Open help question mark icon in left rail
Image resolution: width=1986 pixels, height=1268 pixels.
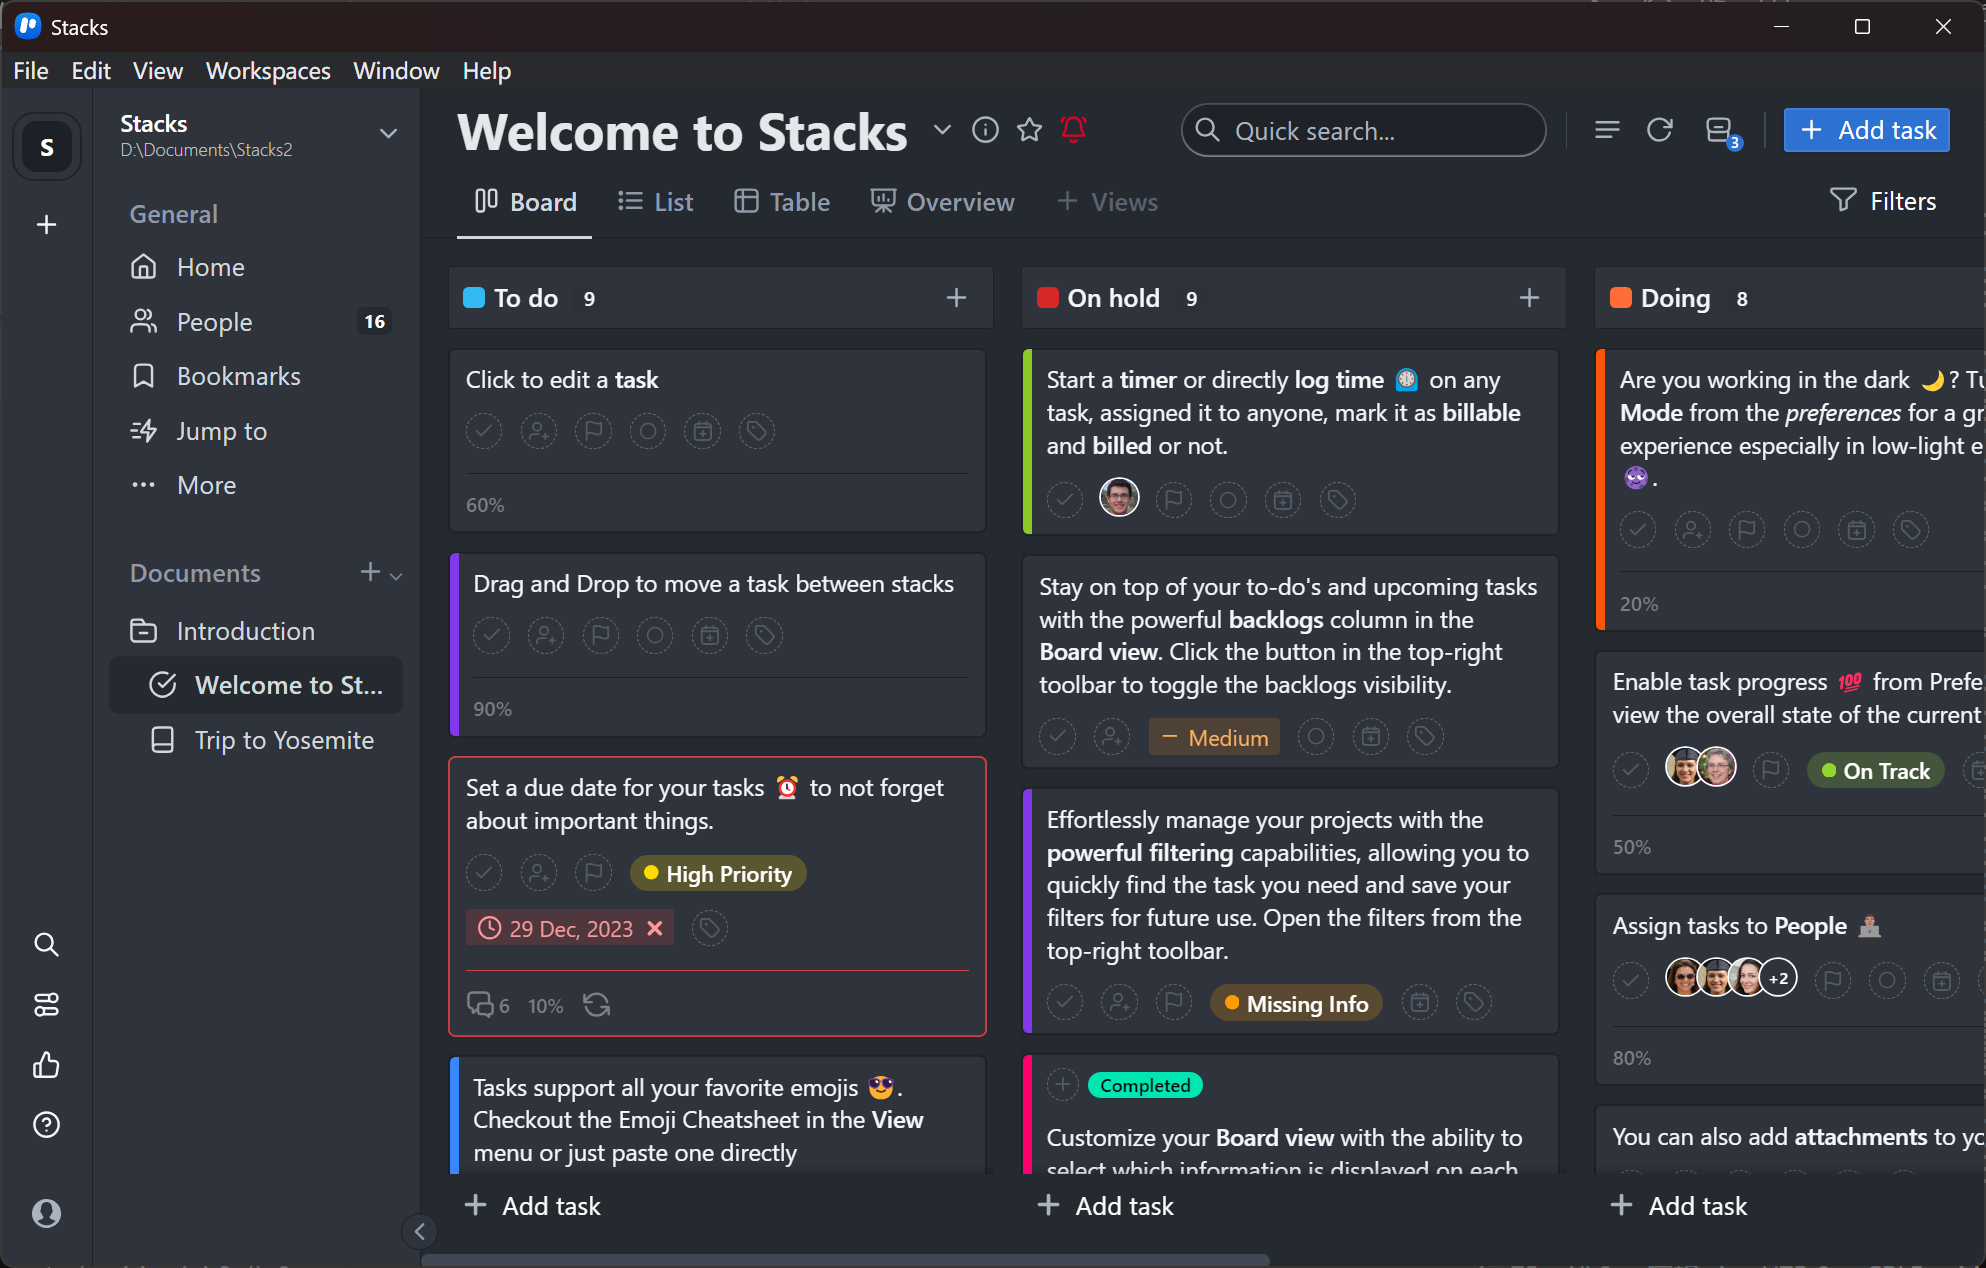[46, 1125]
